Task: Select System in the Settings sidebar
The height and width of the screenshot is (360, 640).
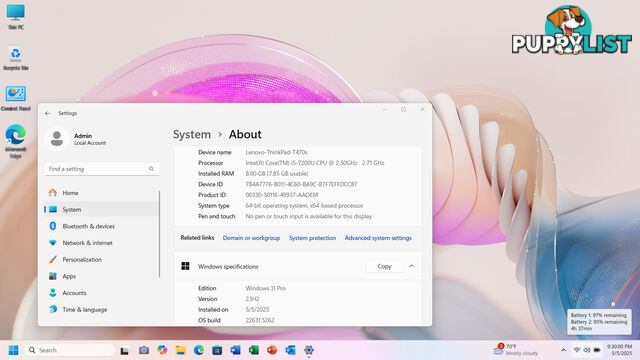Action: [102, 209]
